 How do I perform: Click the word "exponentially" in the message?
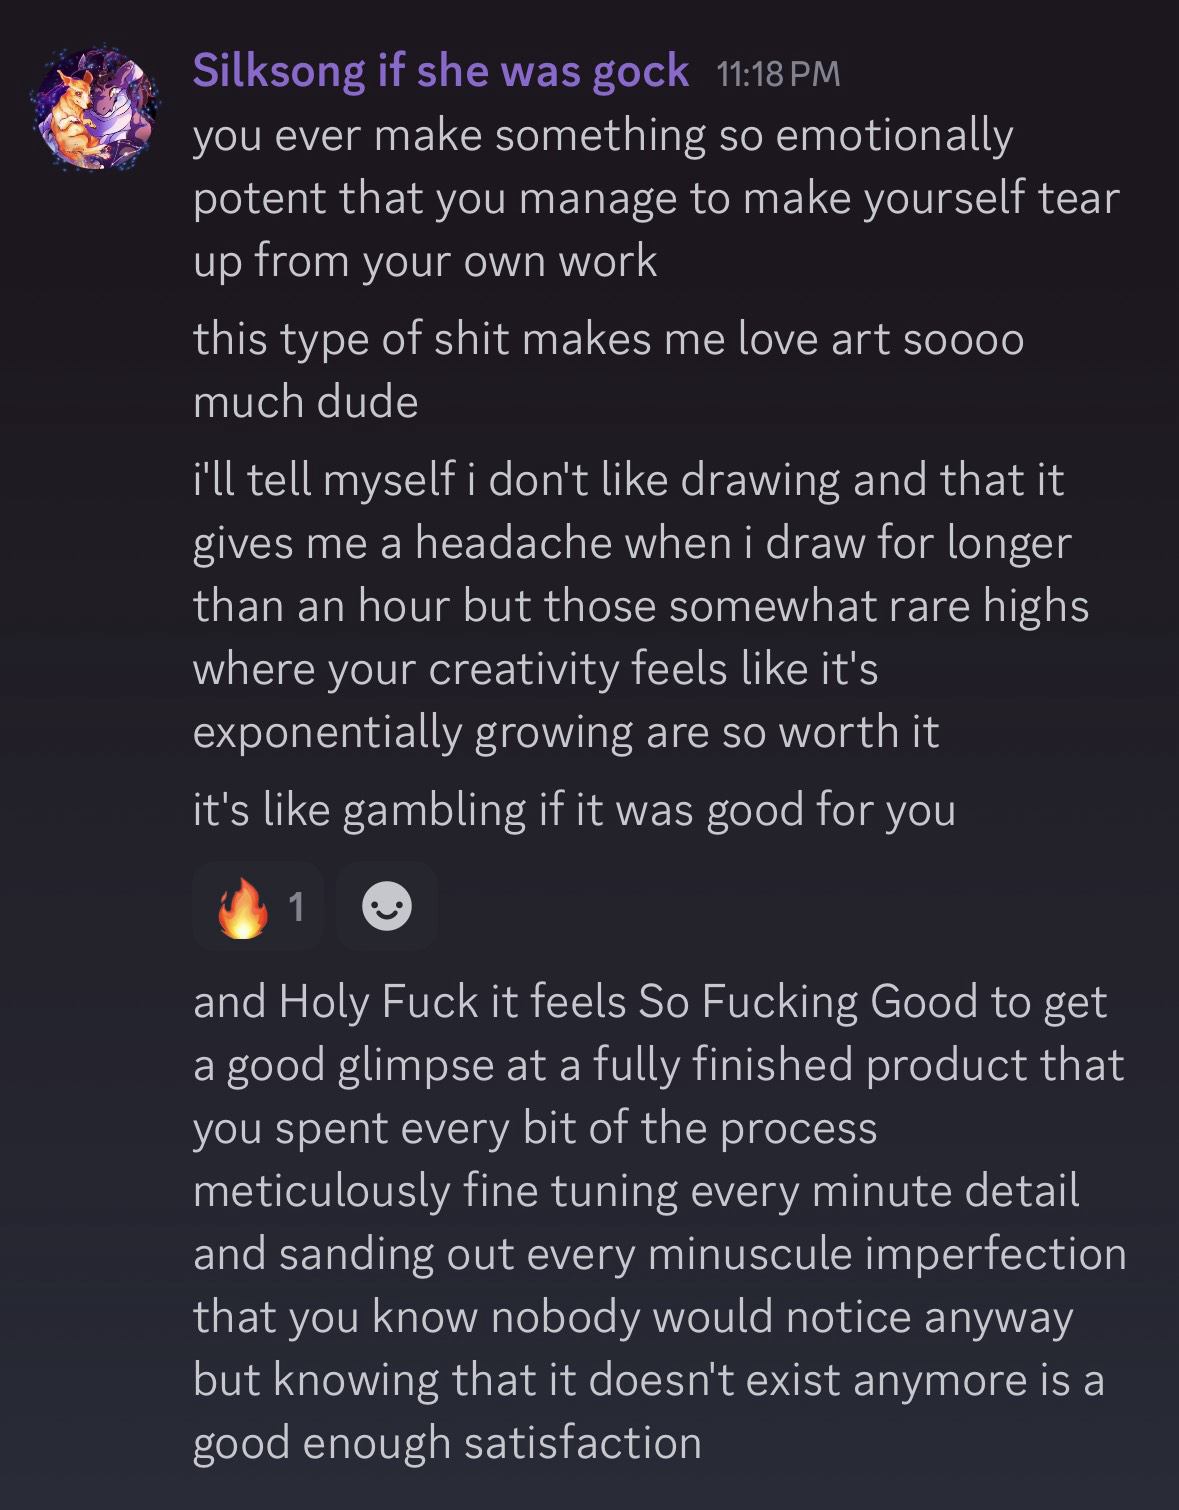(x=326, y=732)
